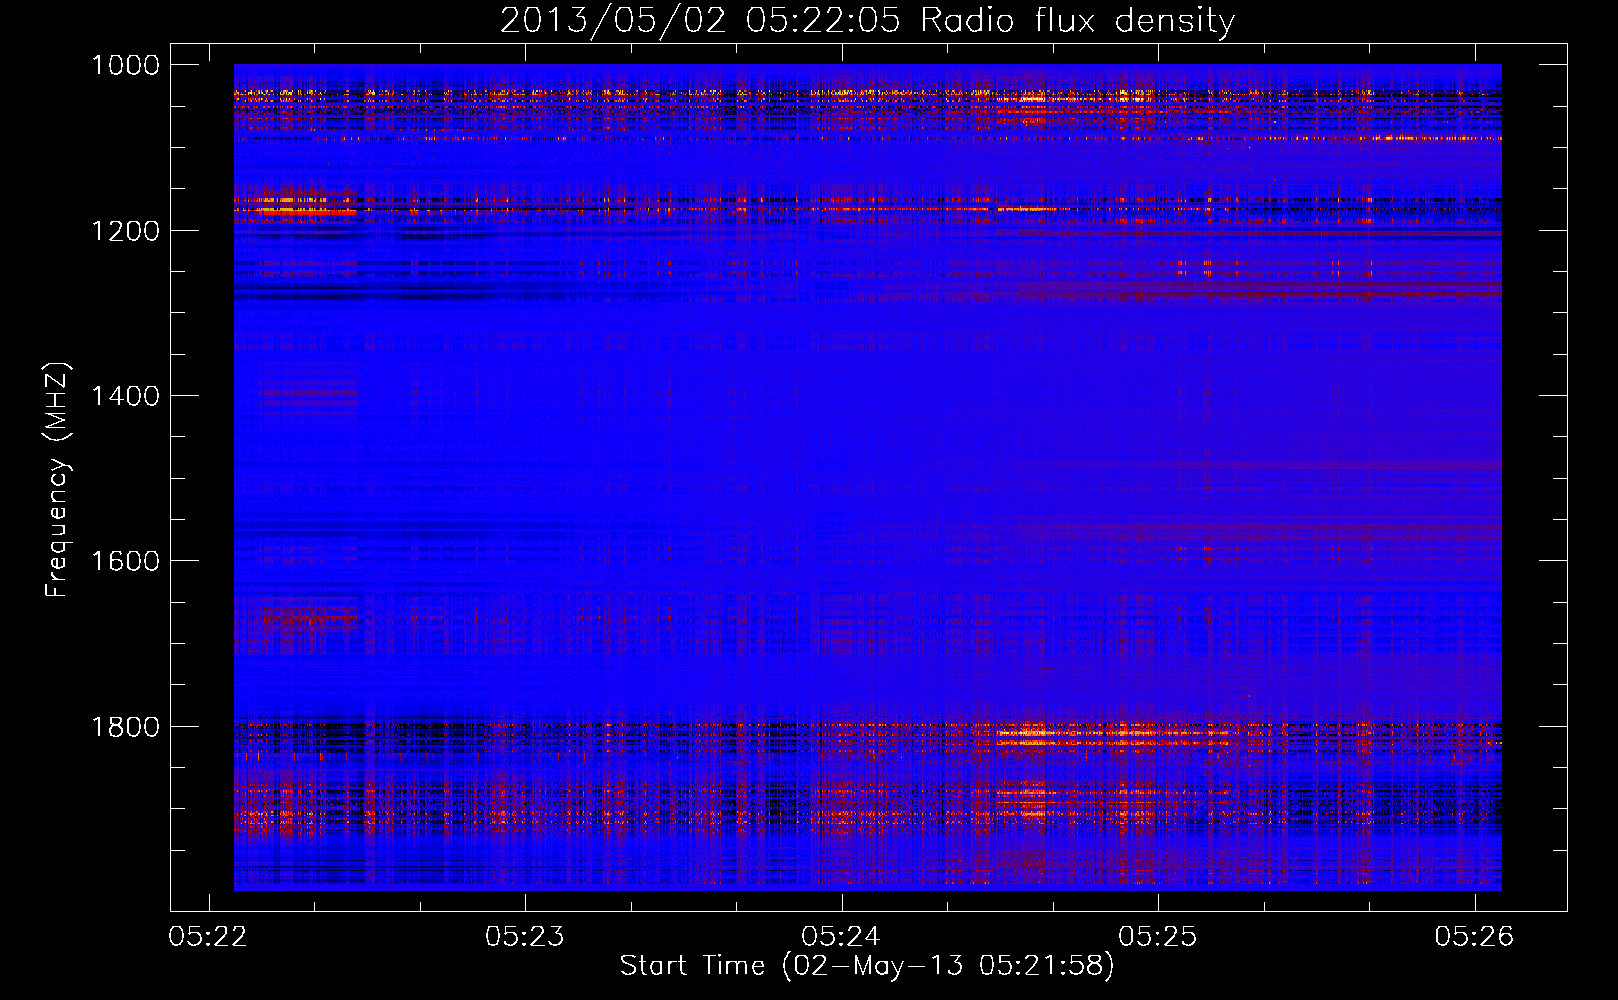Click the 1200 frequency tick label

click(125, 231)
